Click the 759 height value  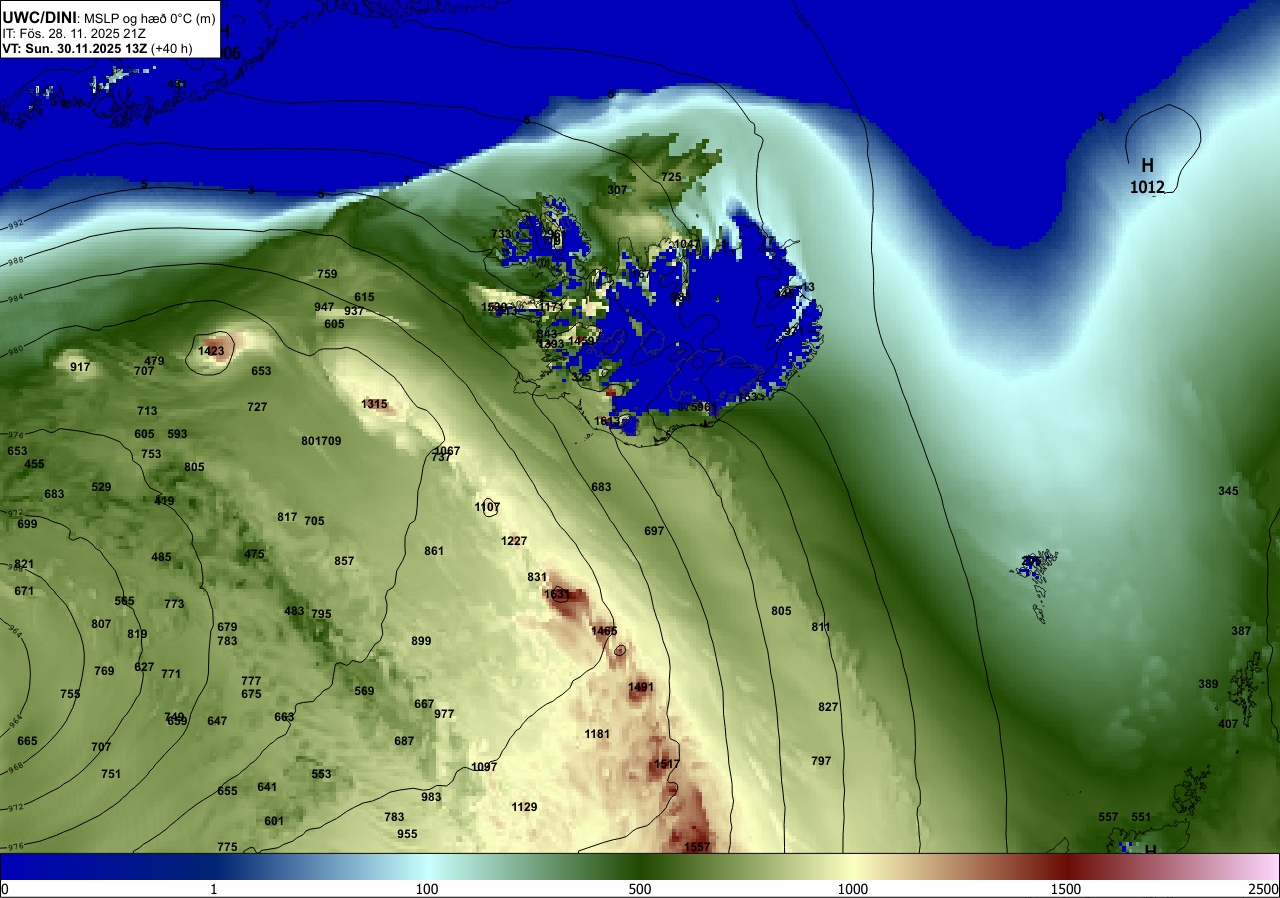coord(327,274)
